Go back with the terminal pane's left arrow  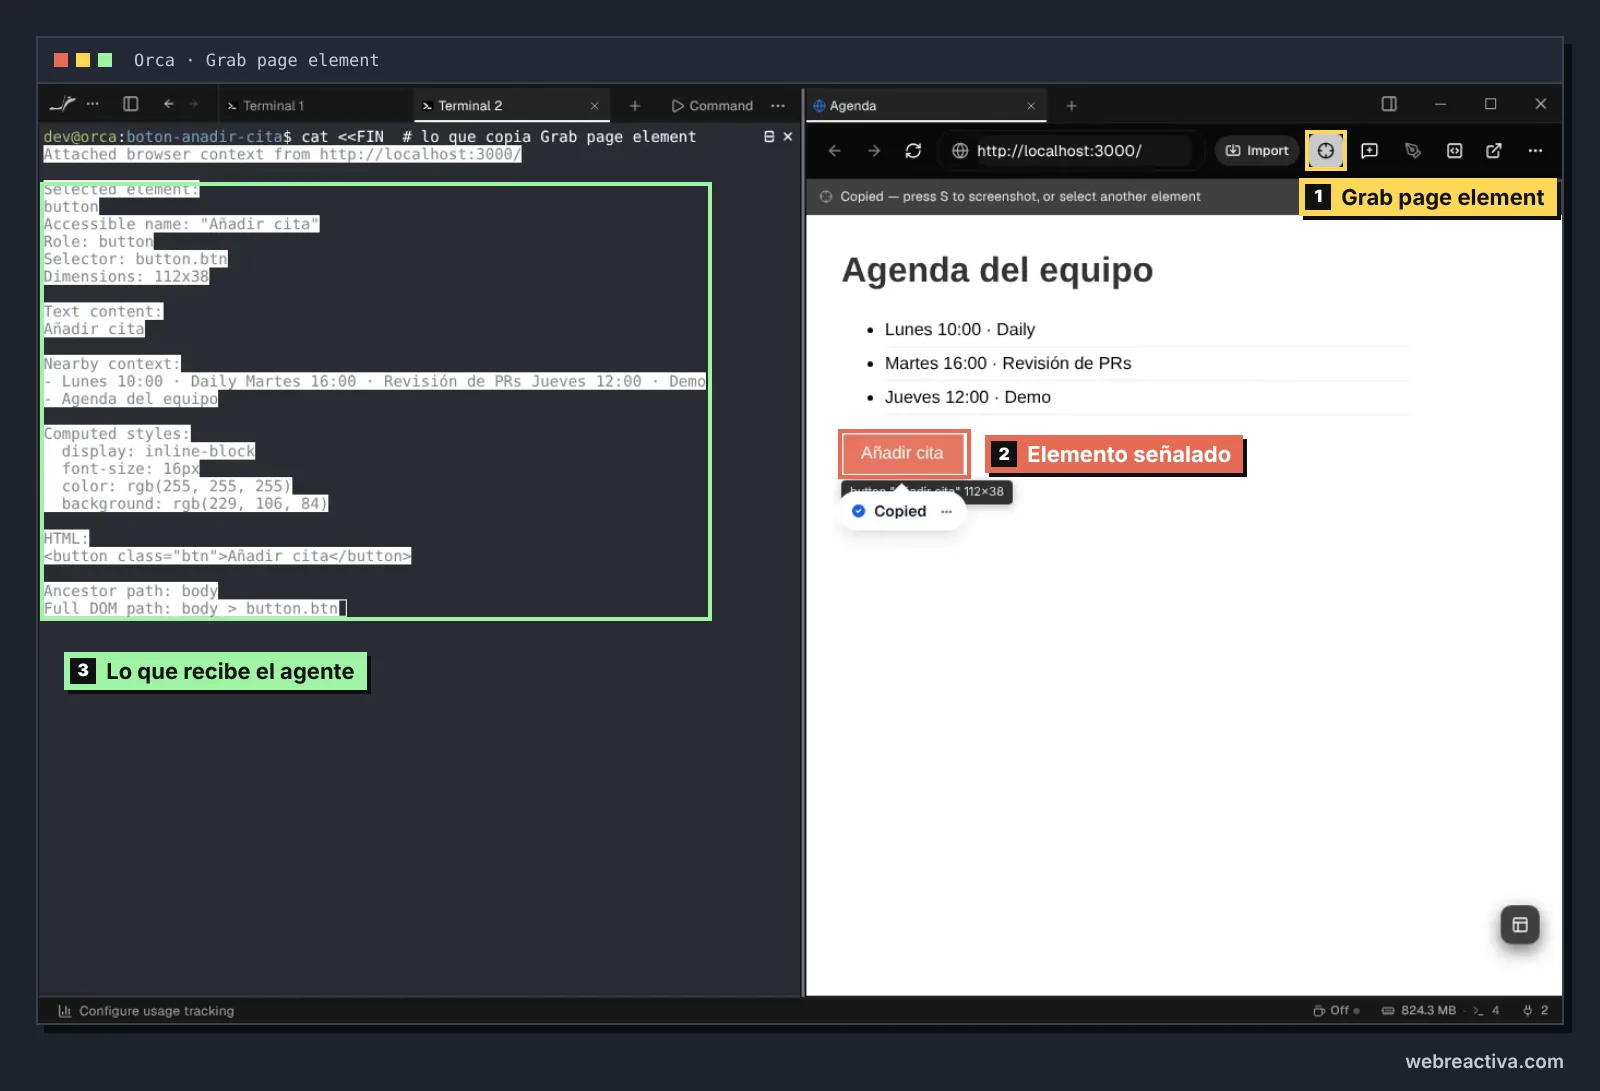[168, 104]
